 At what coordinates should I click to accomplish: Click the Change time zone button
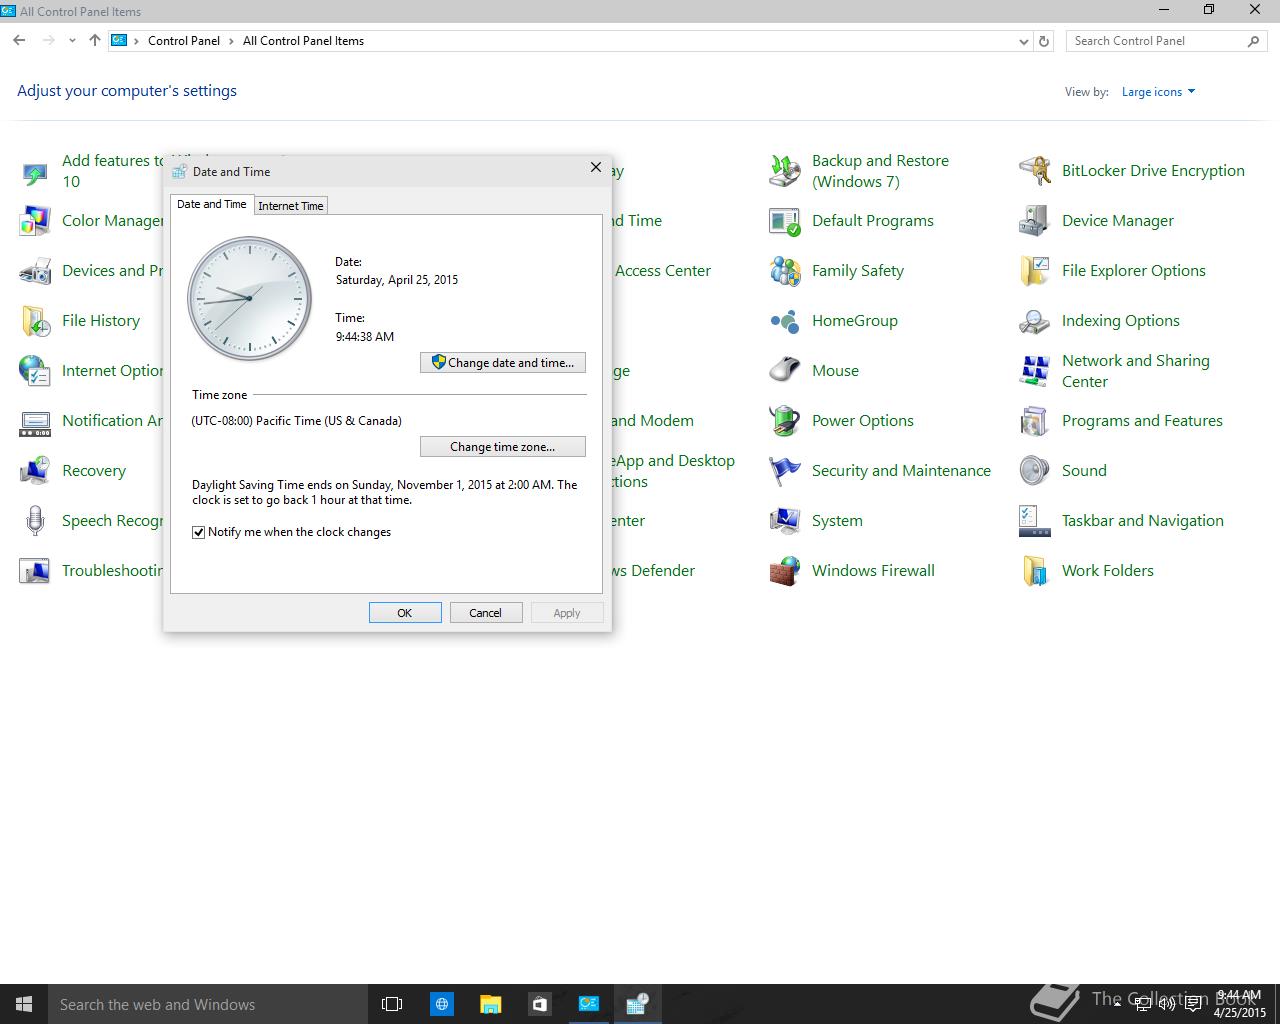click(503, 447)
